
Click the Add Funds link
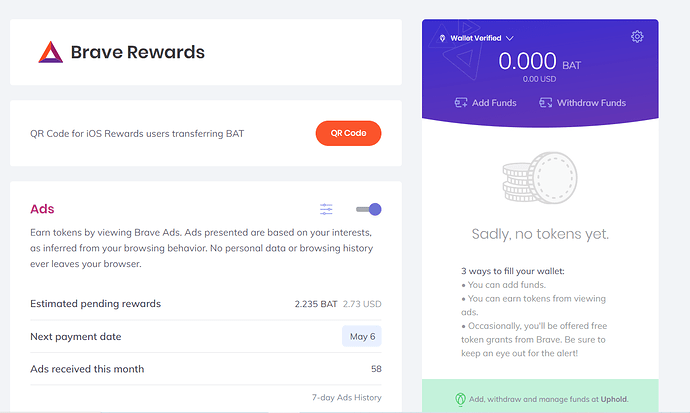coord(496,102)
